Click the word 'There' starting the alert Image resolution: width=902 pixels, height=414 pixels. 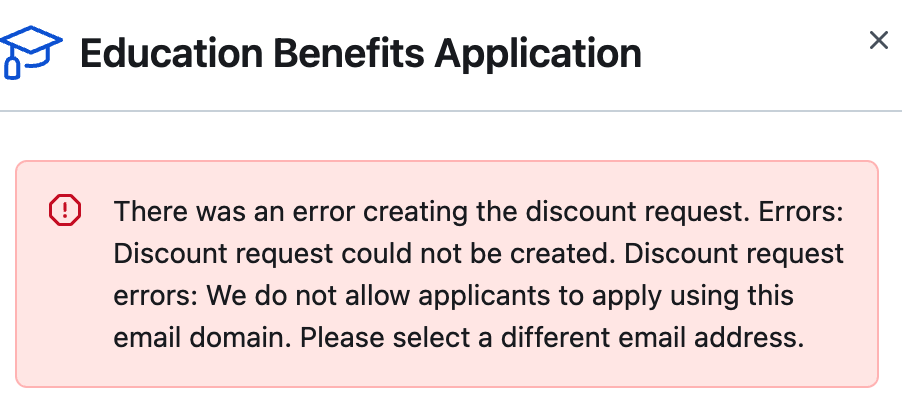[151, 212]
